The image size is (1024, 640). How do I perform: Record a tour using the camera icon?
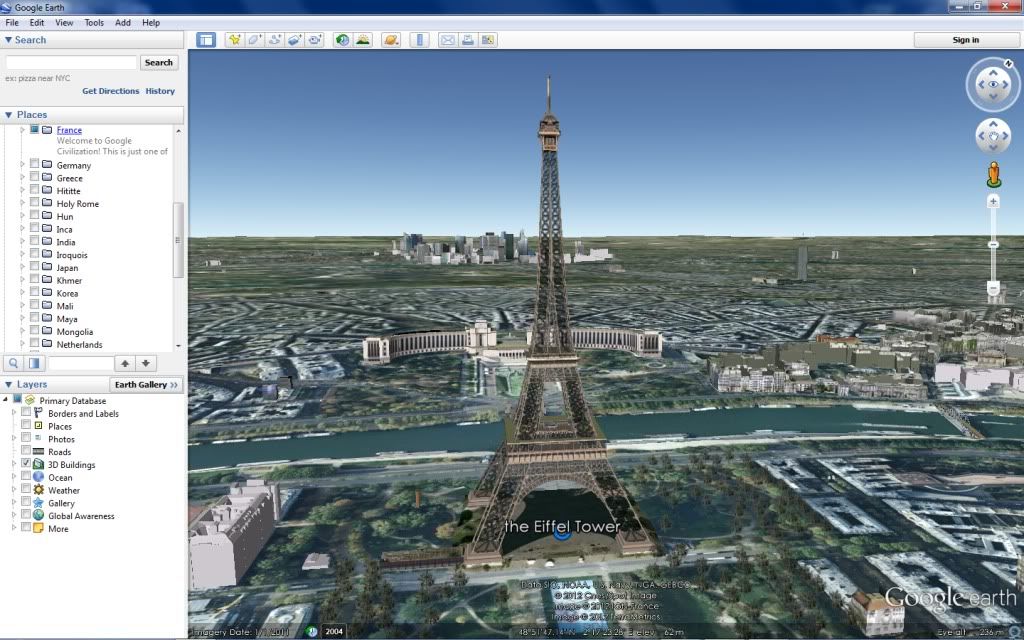coord(315,40)
